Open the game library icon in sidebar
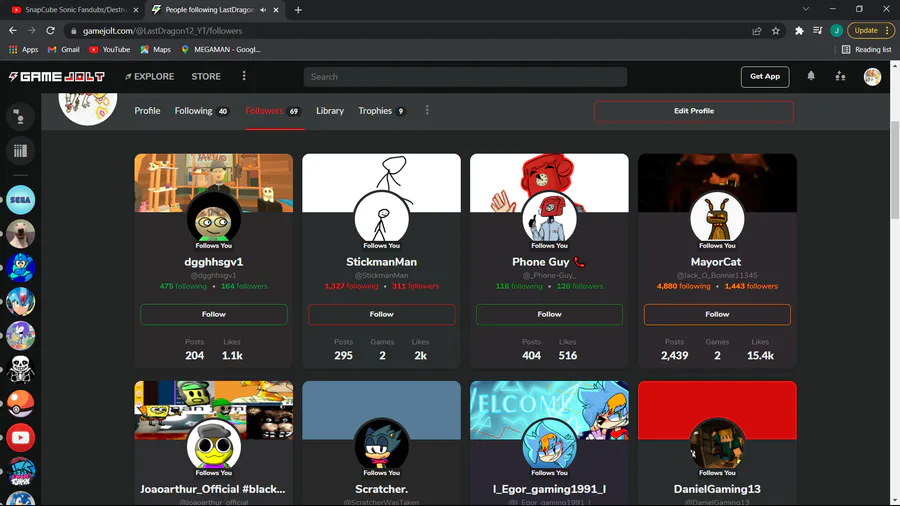900x506 pixels. [x=20, y=151]
